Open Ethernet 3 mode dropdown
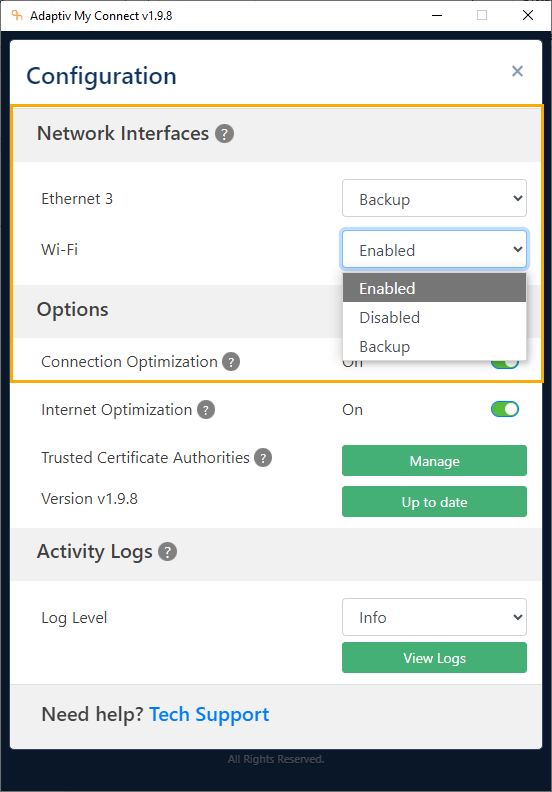Image resolution: width=552 pixels, height=792 pixels. [x=434, y=199]
